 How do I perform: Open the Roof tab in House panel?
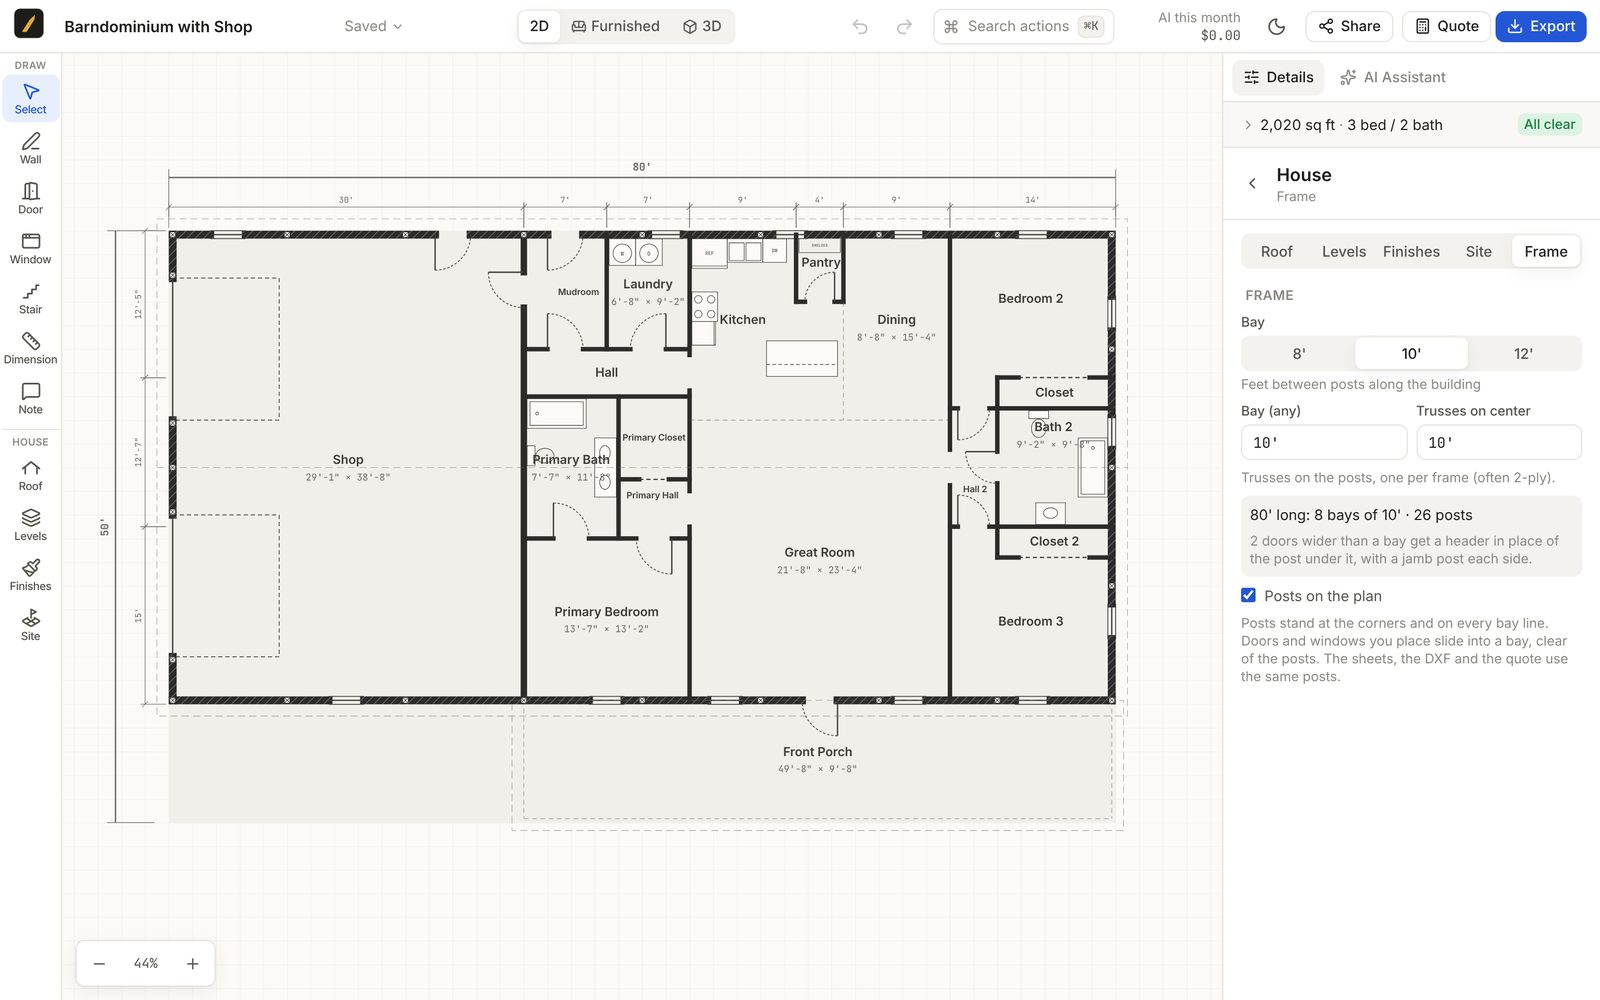(x=1276, y=252)
